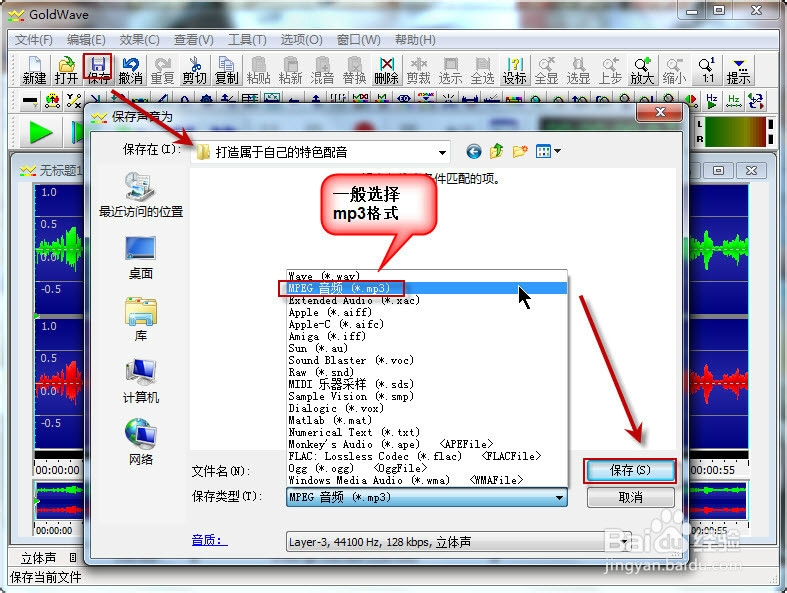Screen dimensions: 787x593
Task: Click the 全显 (Show all) zoom icon
Action: (547, 70)
